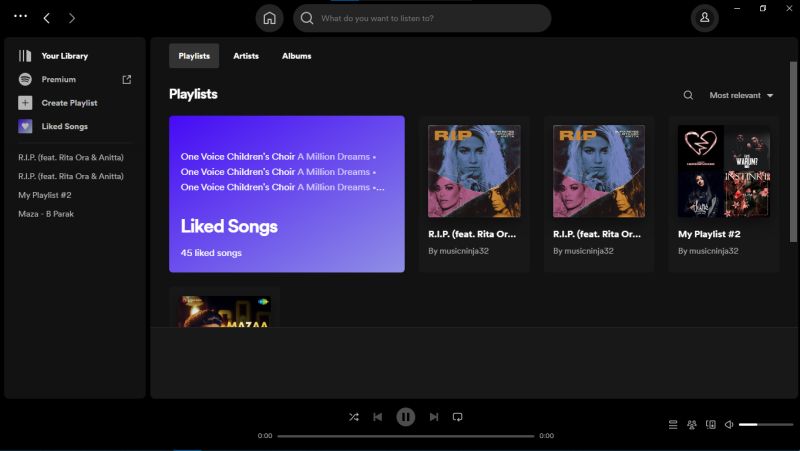This screenshot has width=800, height=451.
Task: Click '45 liked songs' text
Action: coord(211,253)
